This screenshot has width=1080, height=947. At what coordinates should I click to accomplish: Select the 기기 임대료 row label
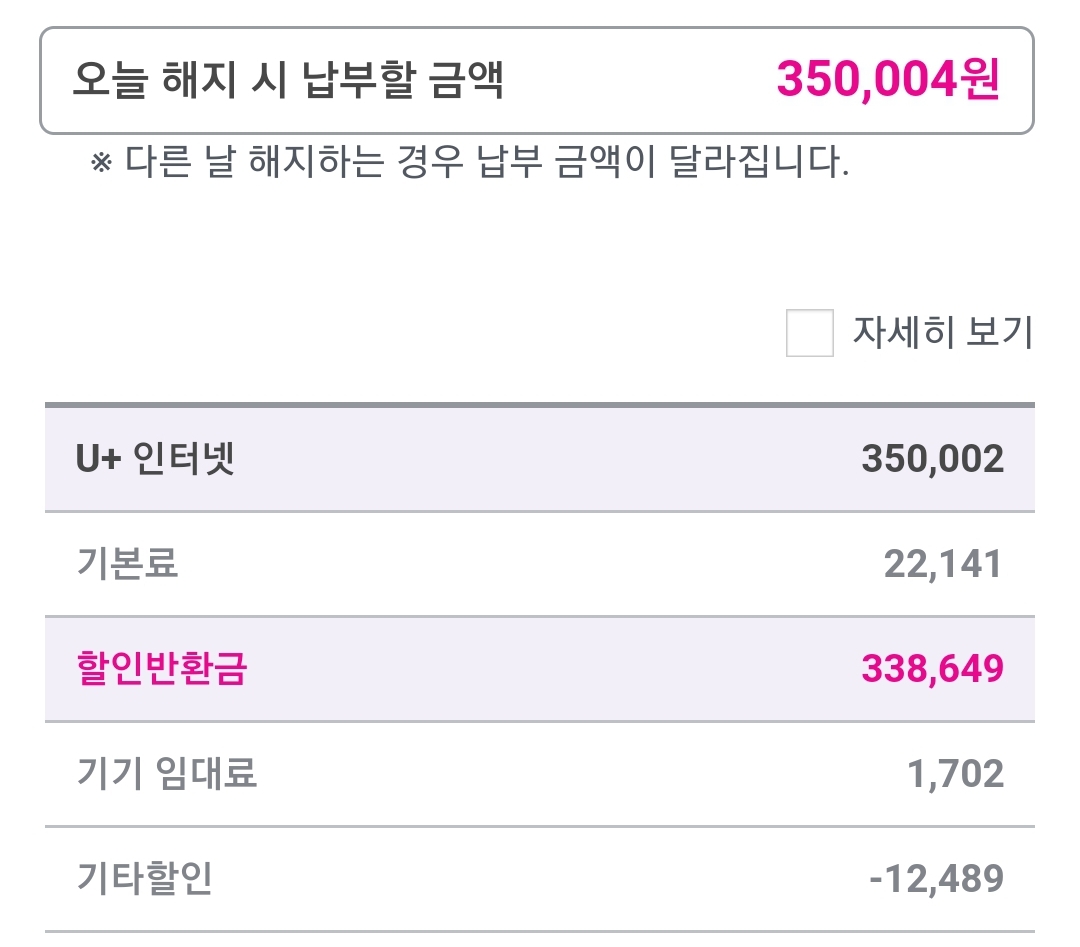point(167,773)
